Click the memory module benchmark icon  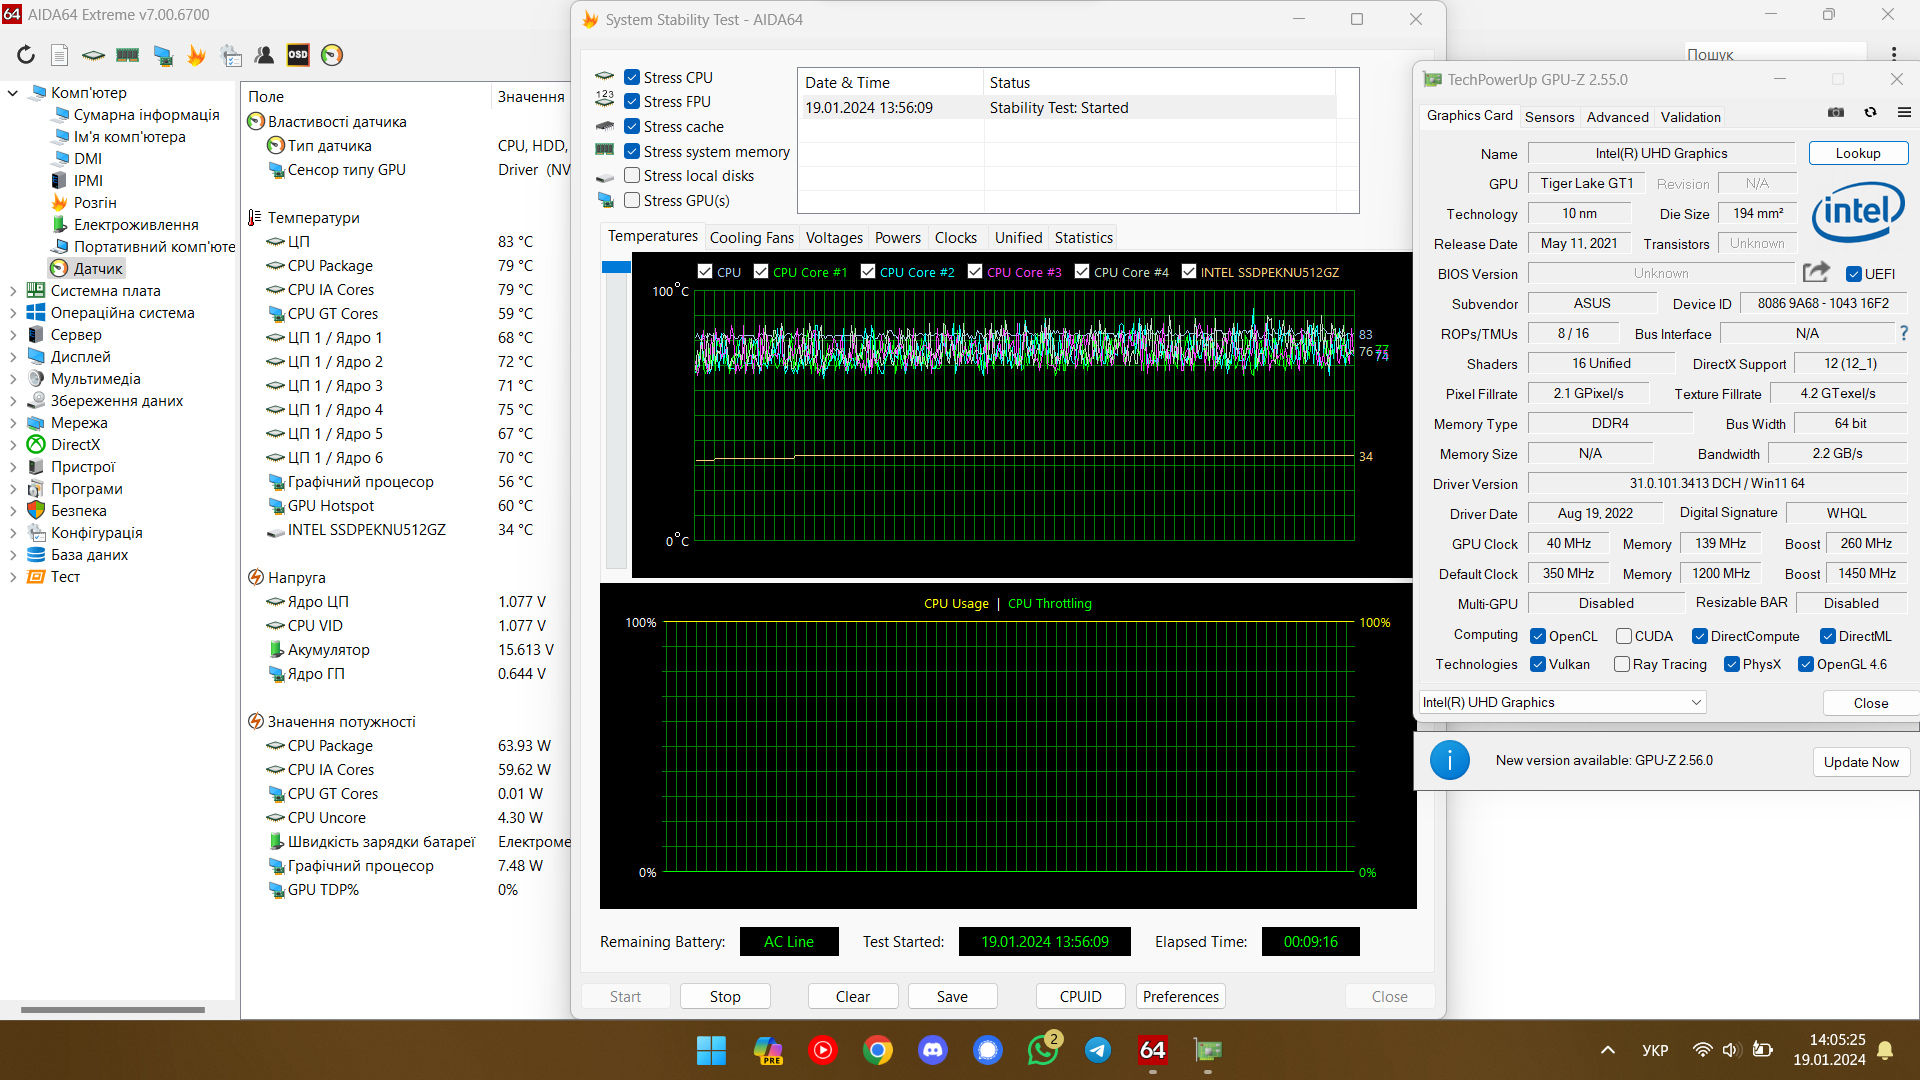point(127,55)
